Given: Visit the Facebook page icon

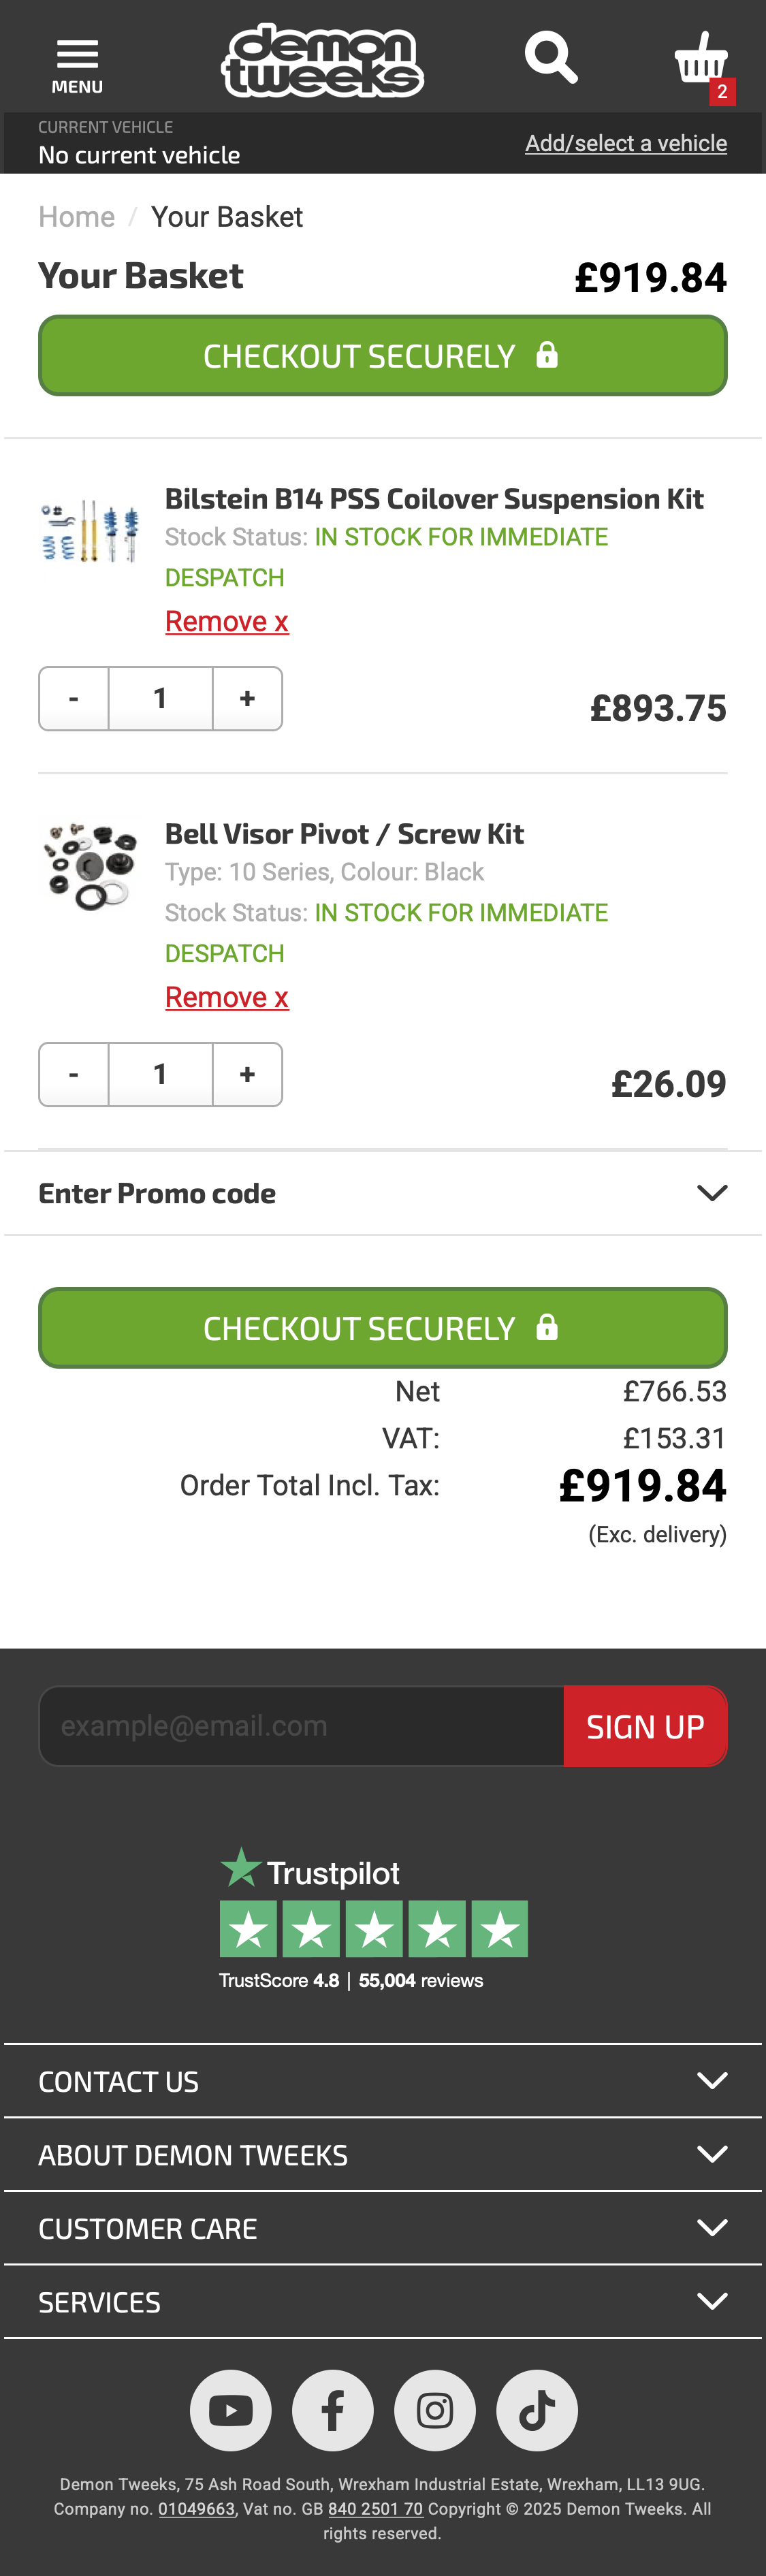Looking at the screenshot, I should coord(333,2410).
